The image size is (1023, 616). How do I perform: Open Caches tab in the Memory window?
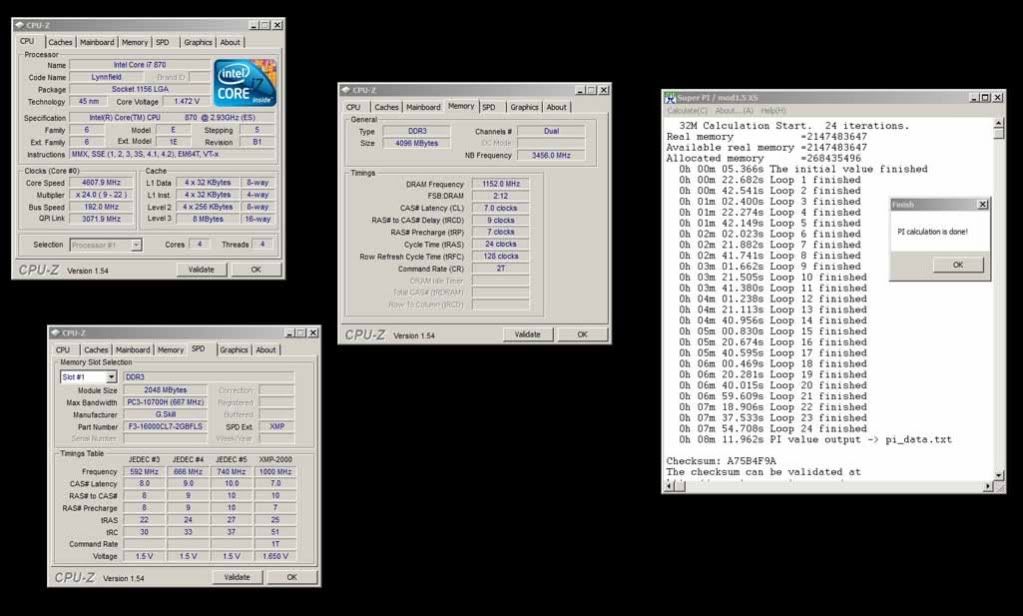pyautogui.click(x=386, y=107)
